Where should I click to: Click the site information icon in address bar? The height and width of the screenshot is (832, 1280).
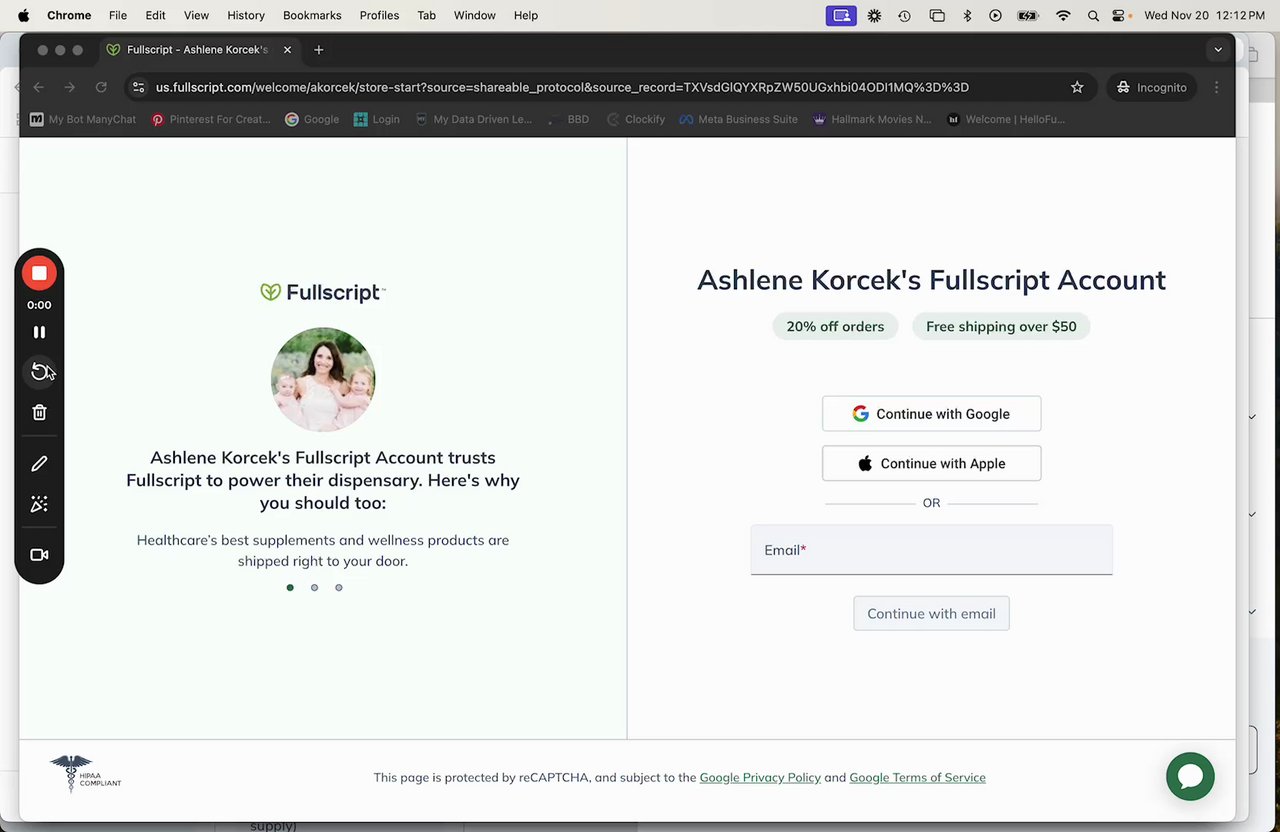click(x=139, y=88)
